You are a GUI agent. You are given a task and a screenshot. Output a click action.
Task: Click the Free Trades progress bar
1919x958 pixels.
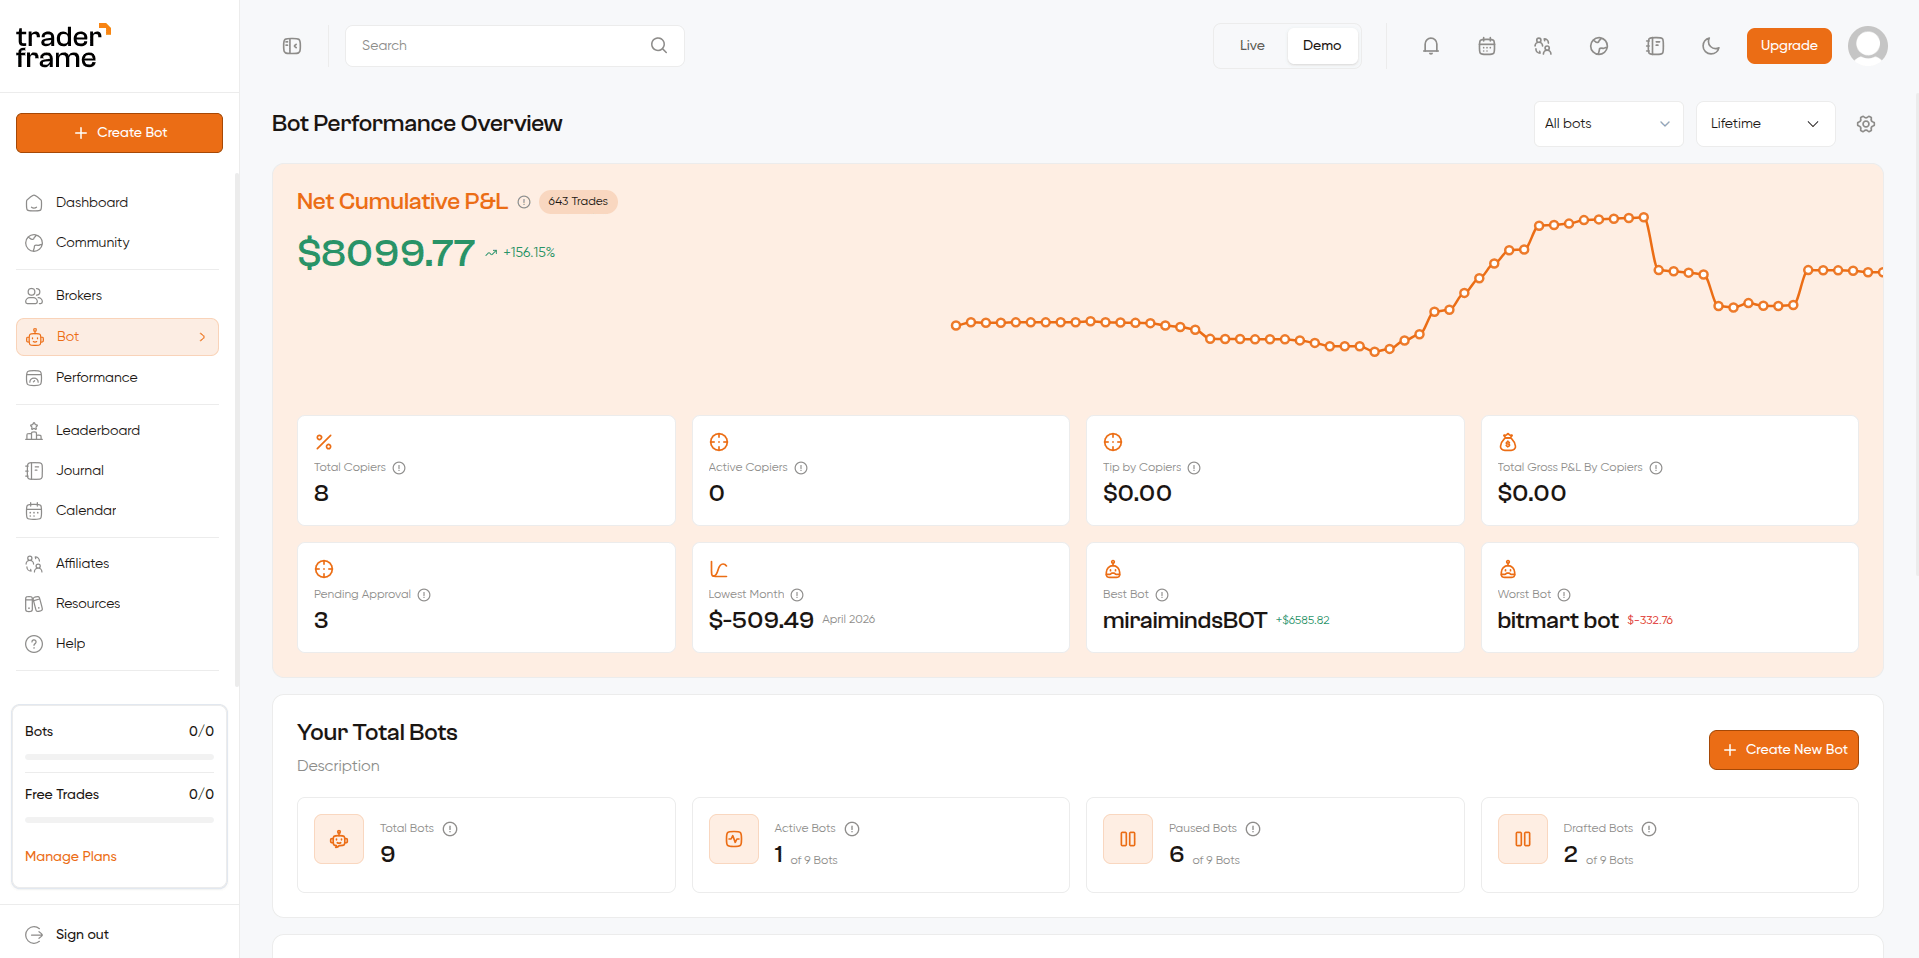(119, 820)
